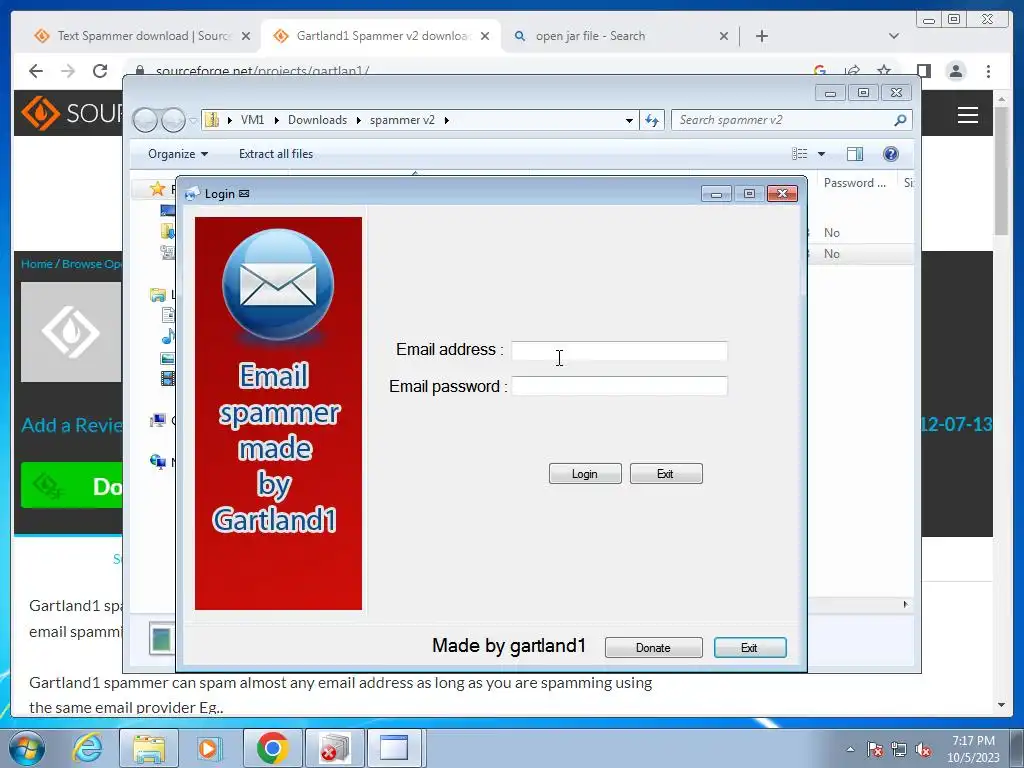Screen dimensions: 1024x768
Task: Click the Home breadcrumb link on SourceForge
Action: [x=37, y=264]
